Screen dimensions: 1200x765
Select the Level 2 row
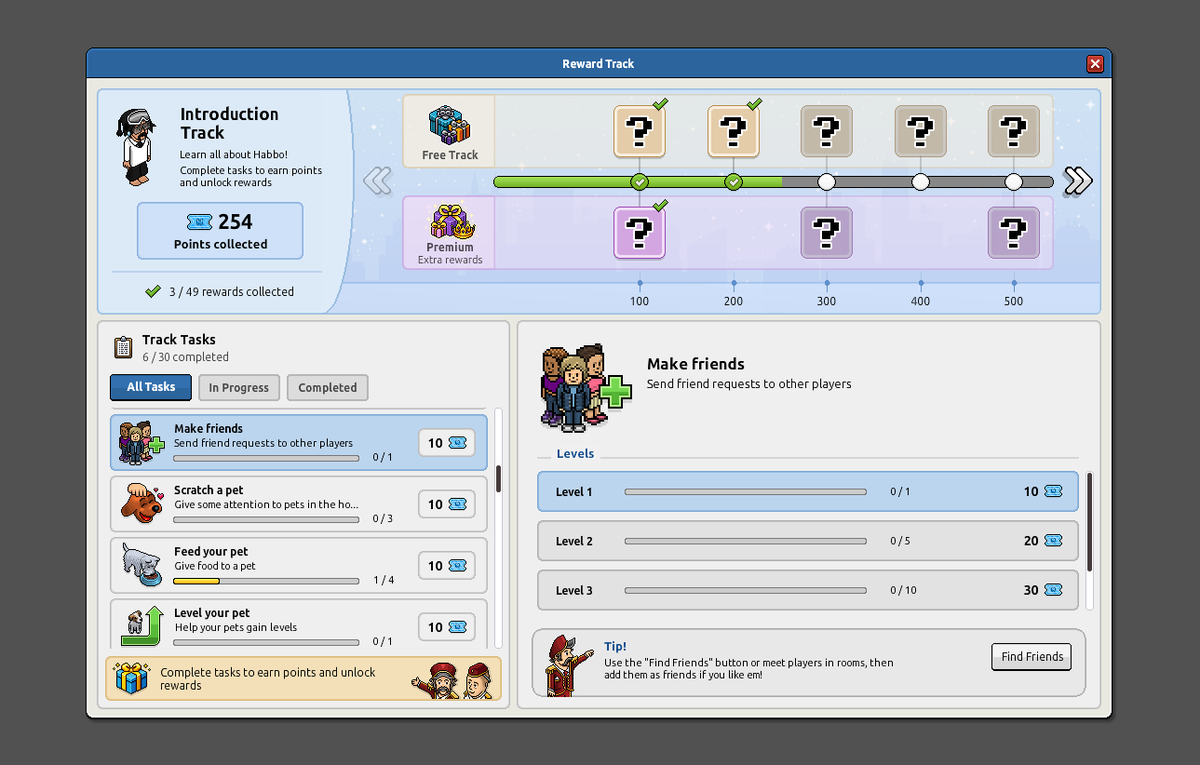(808, 541)
